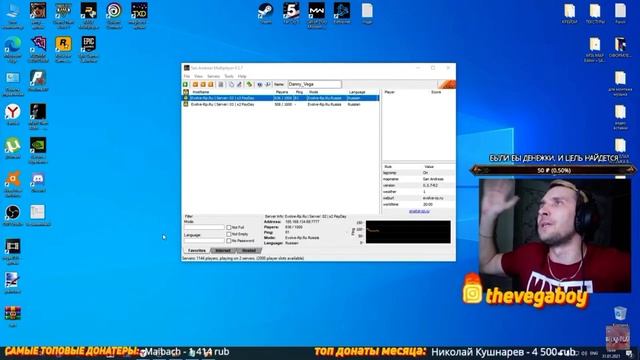Click the Language filter input field
This screenshot has height=360, width=640.
point(204,241)
